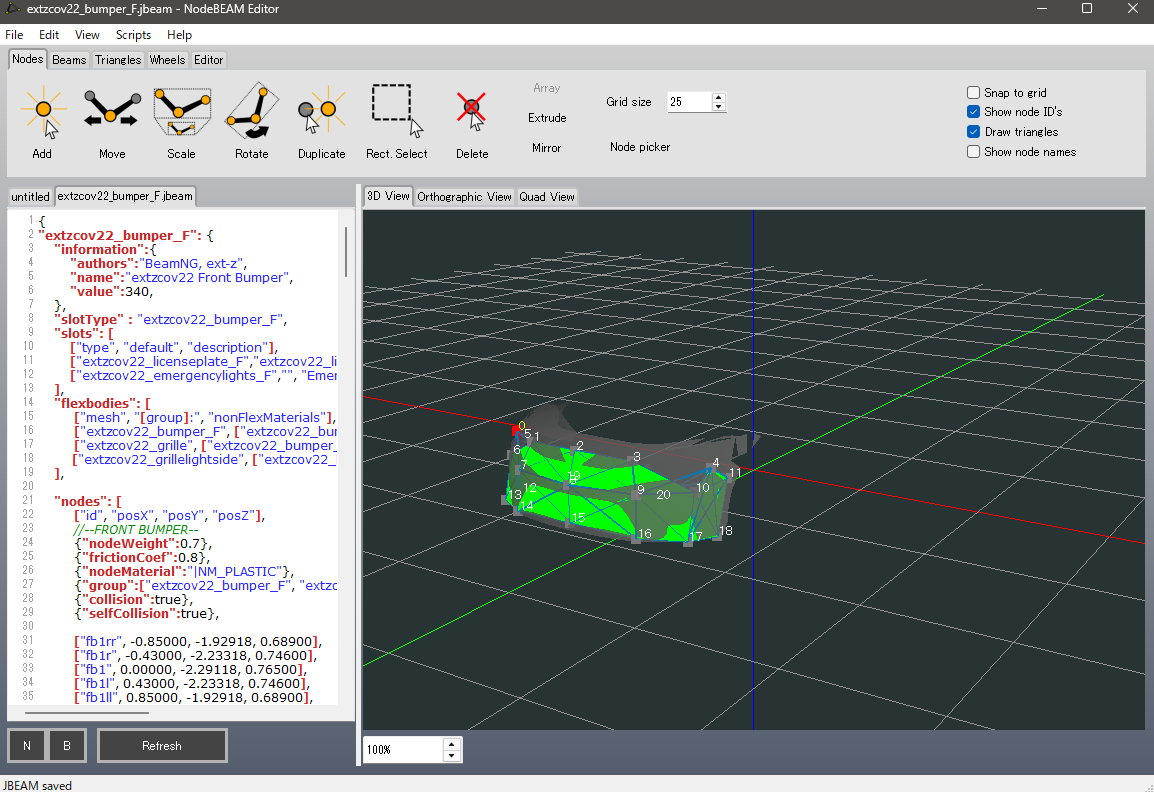Turn on Show node names
Screen dimensions: 1154x792
[974, 152]
